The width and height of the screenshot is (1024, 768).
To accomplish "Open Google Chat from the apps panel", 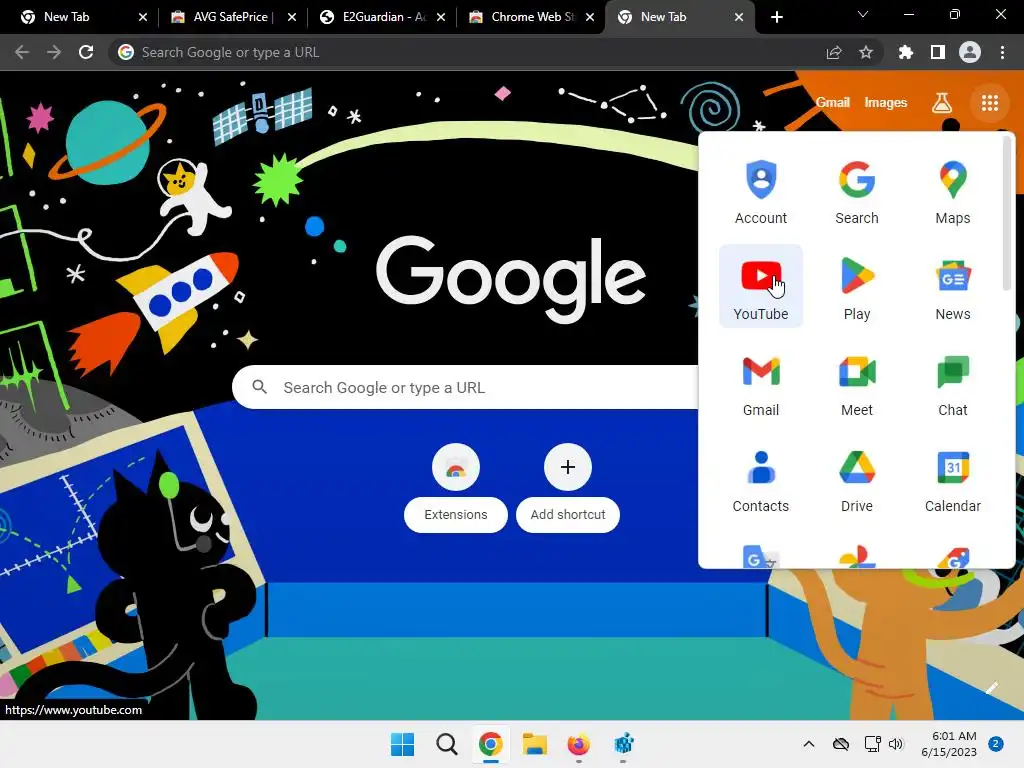I will pyautogui.click(x=952, y=383).
